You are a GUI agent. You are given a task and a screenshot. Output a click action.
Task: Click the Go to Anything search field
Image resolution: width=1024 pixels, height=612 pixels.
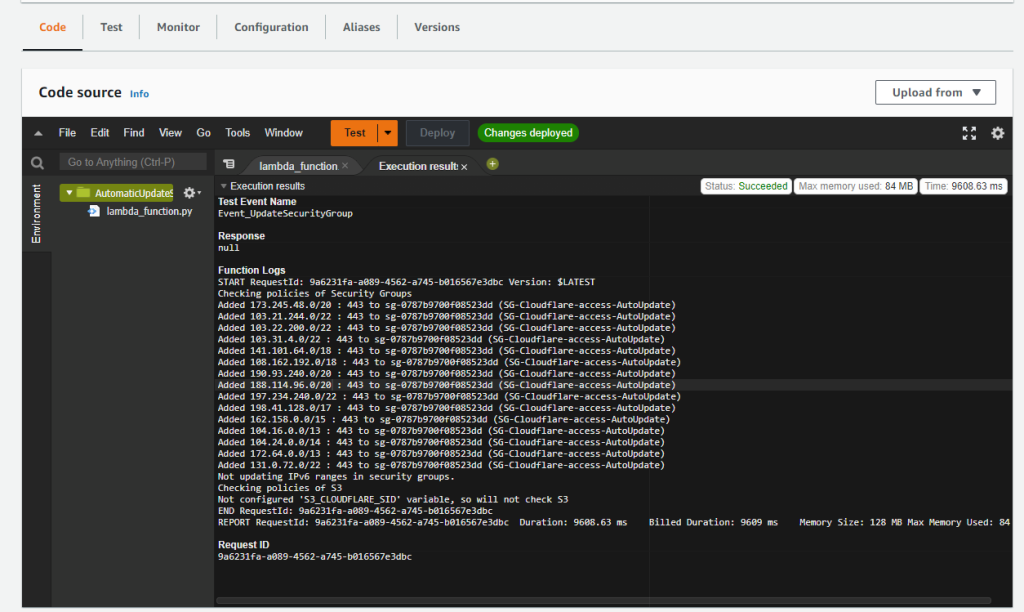pos(132,162)
